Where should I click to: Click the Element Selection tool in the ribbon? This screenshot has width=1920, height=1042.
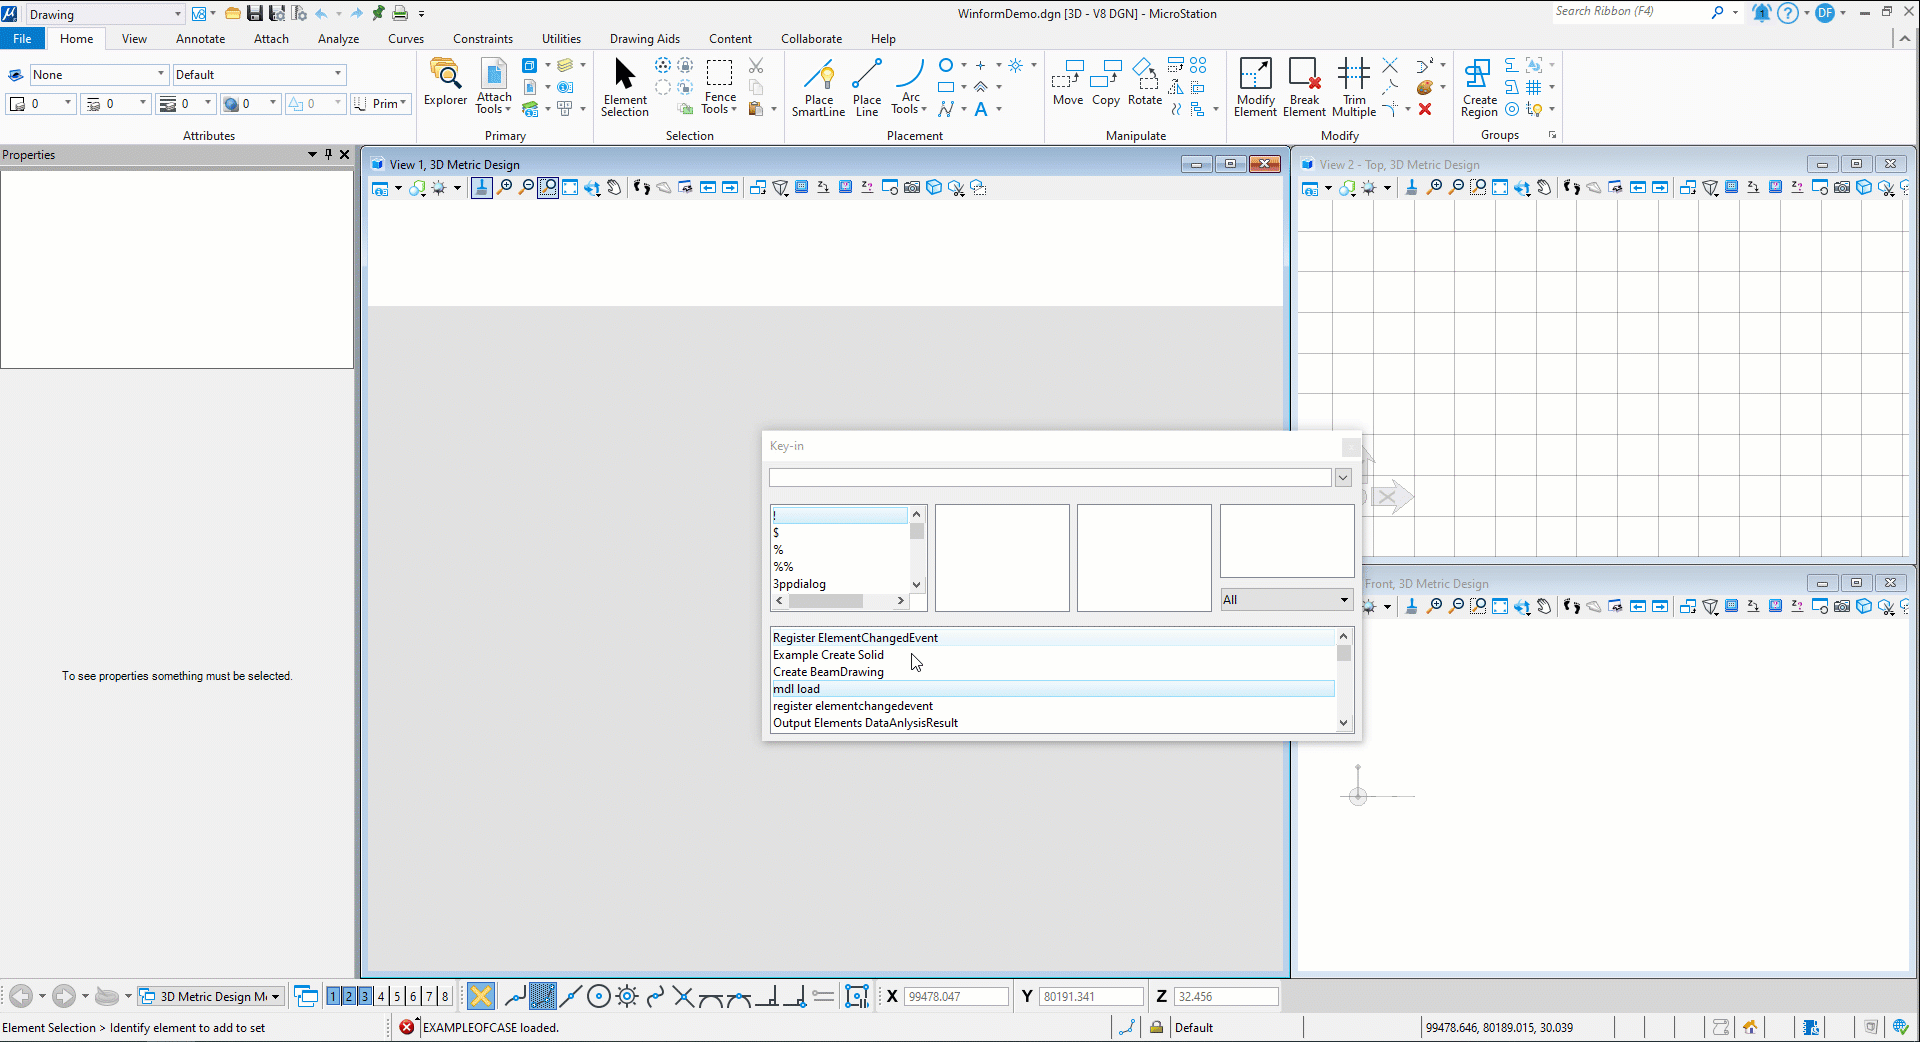625,87
